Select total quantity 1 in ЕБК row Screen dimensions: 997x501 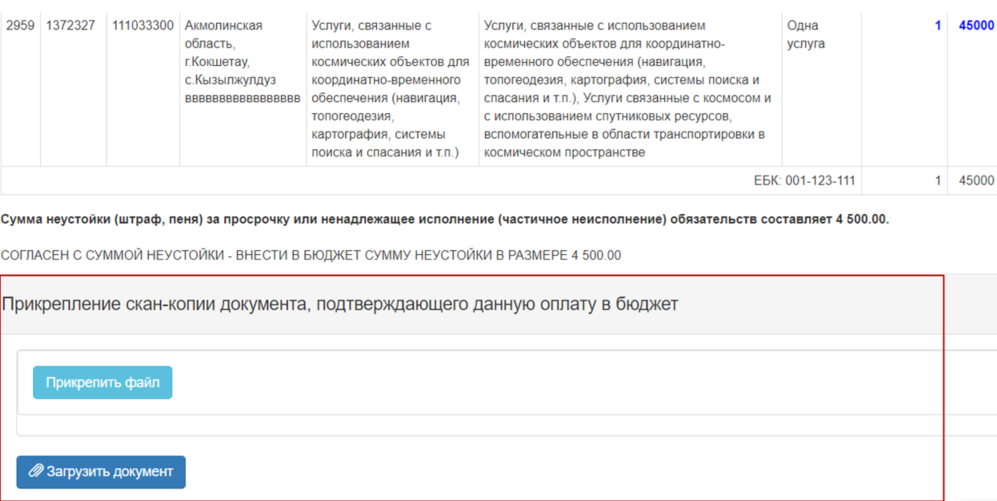[x=937, y=181]
